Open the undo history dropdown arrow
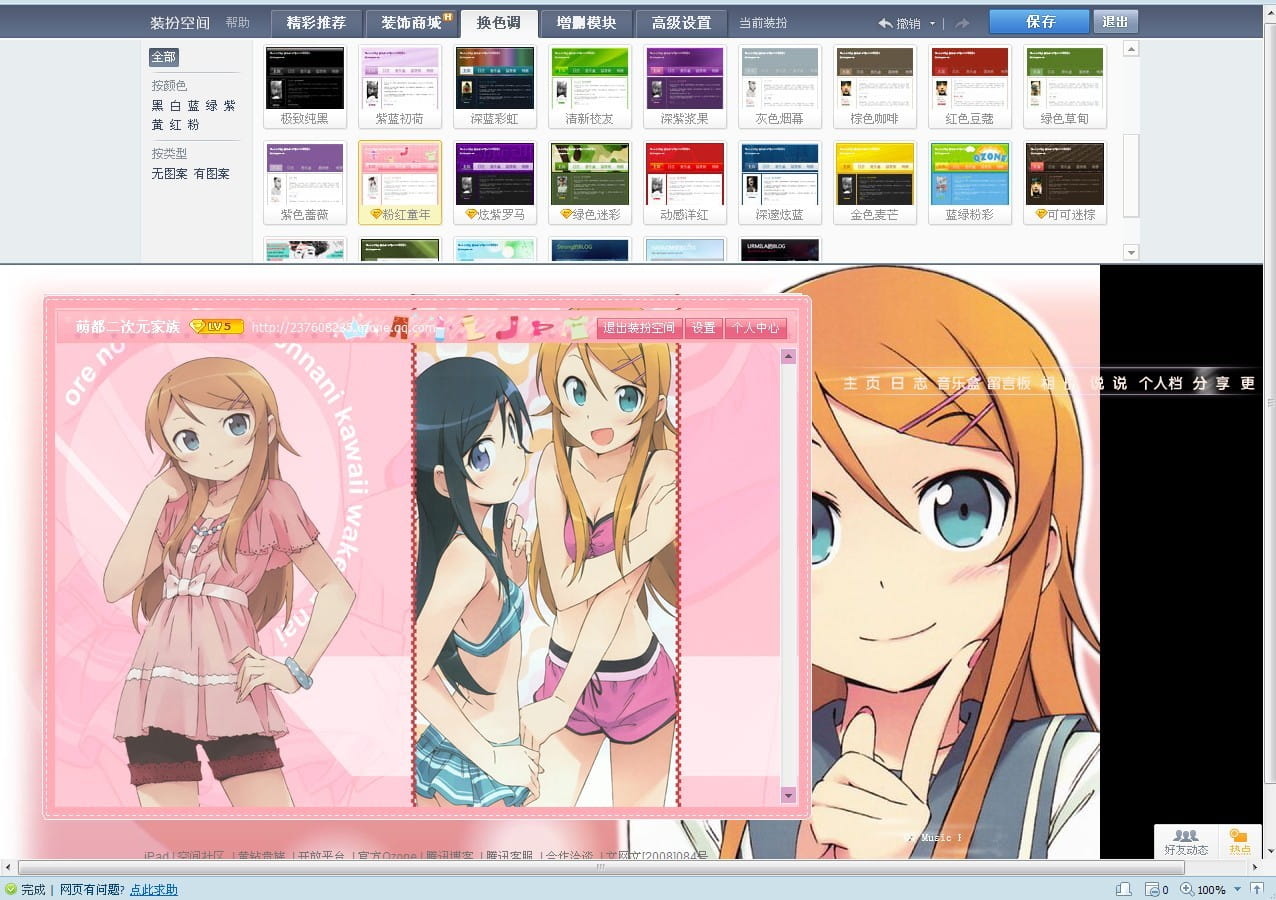Image resolution: width=1276 pixels, height=900 pixels. pos(933,24)
